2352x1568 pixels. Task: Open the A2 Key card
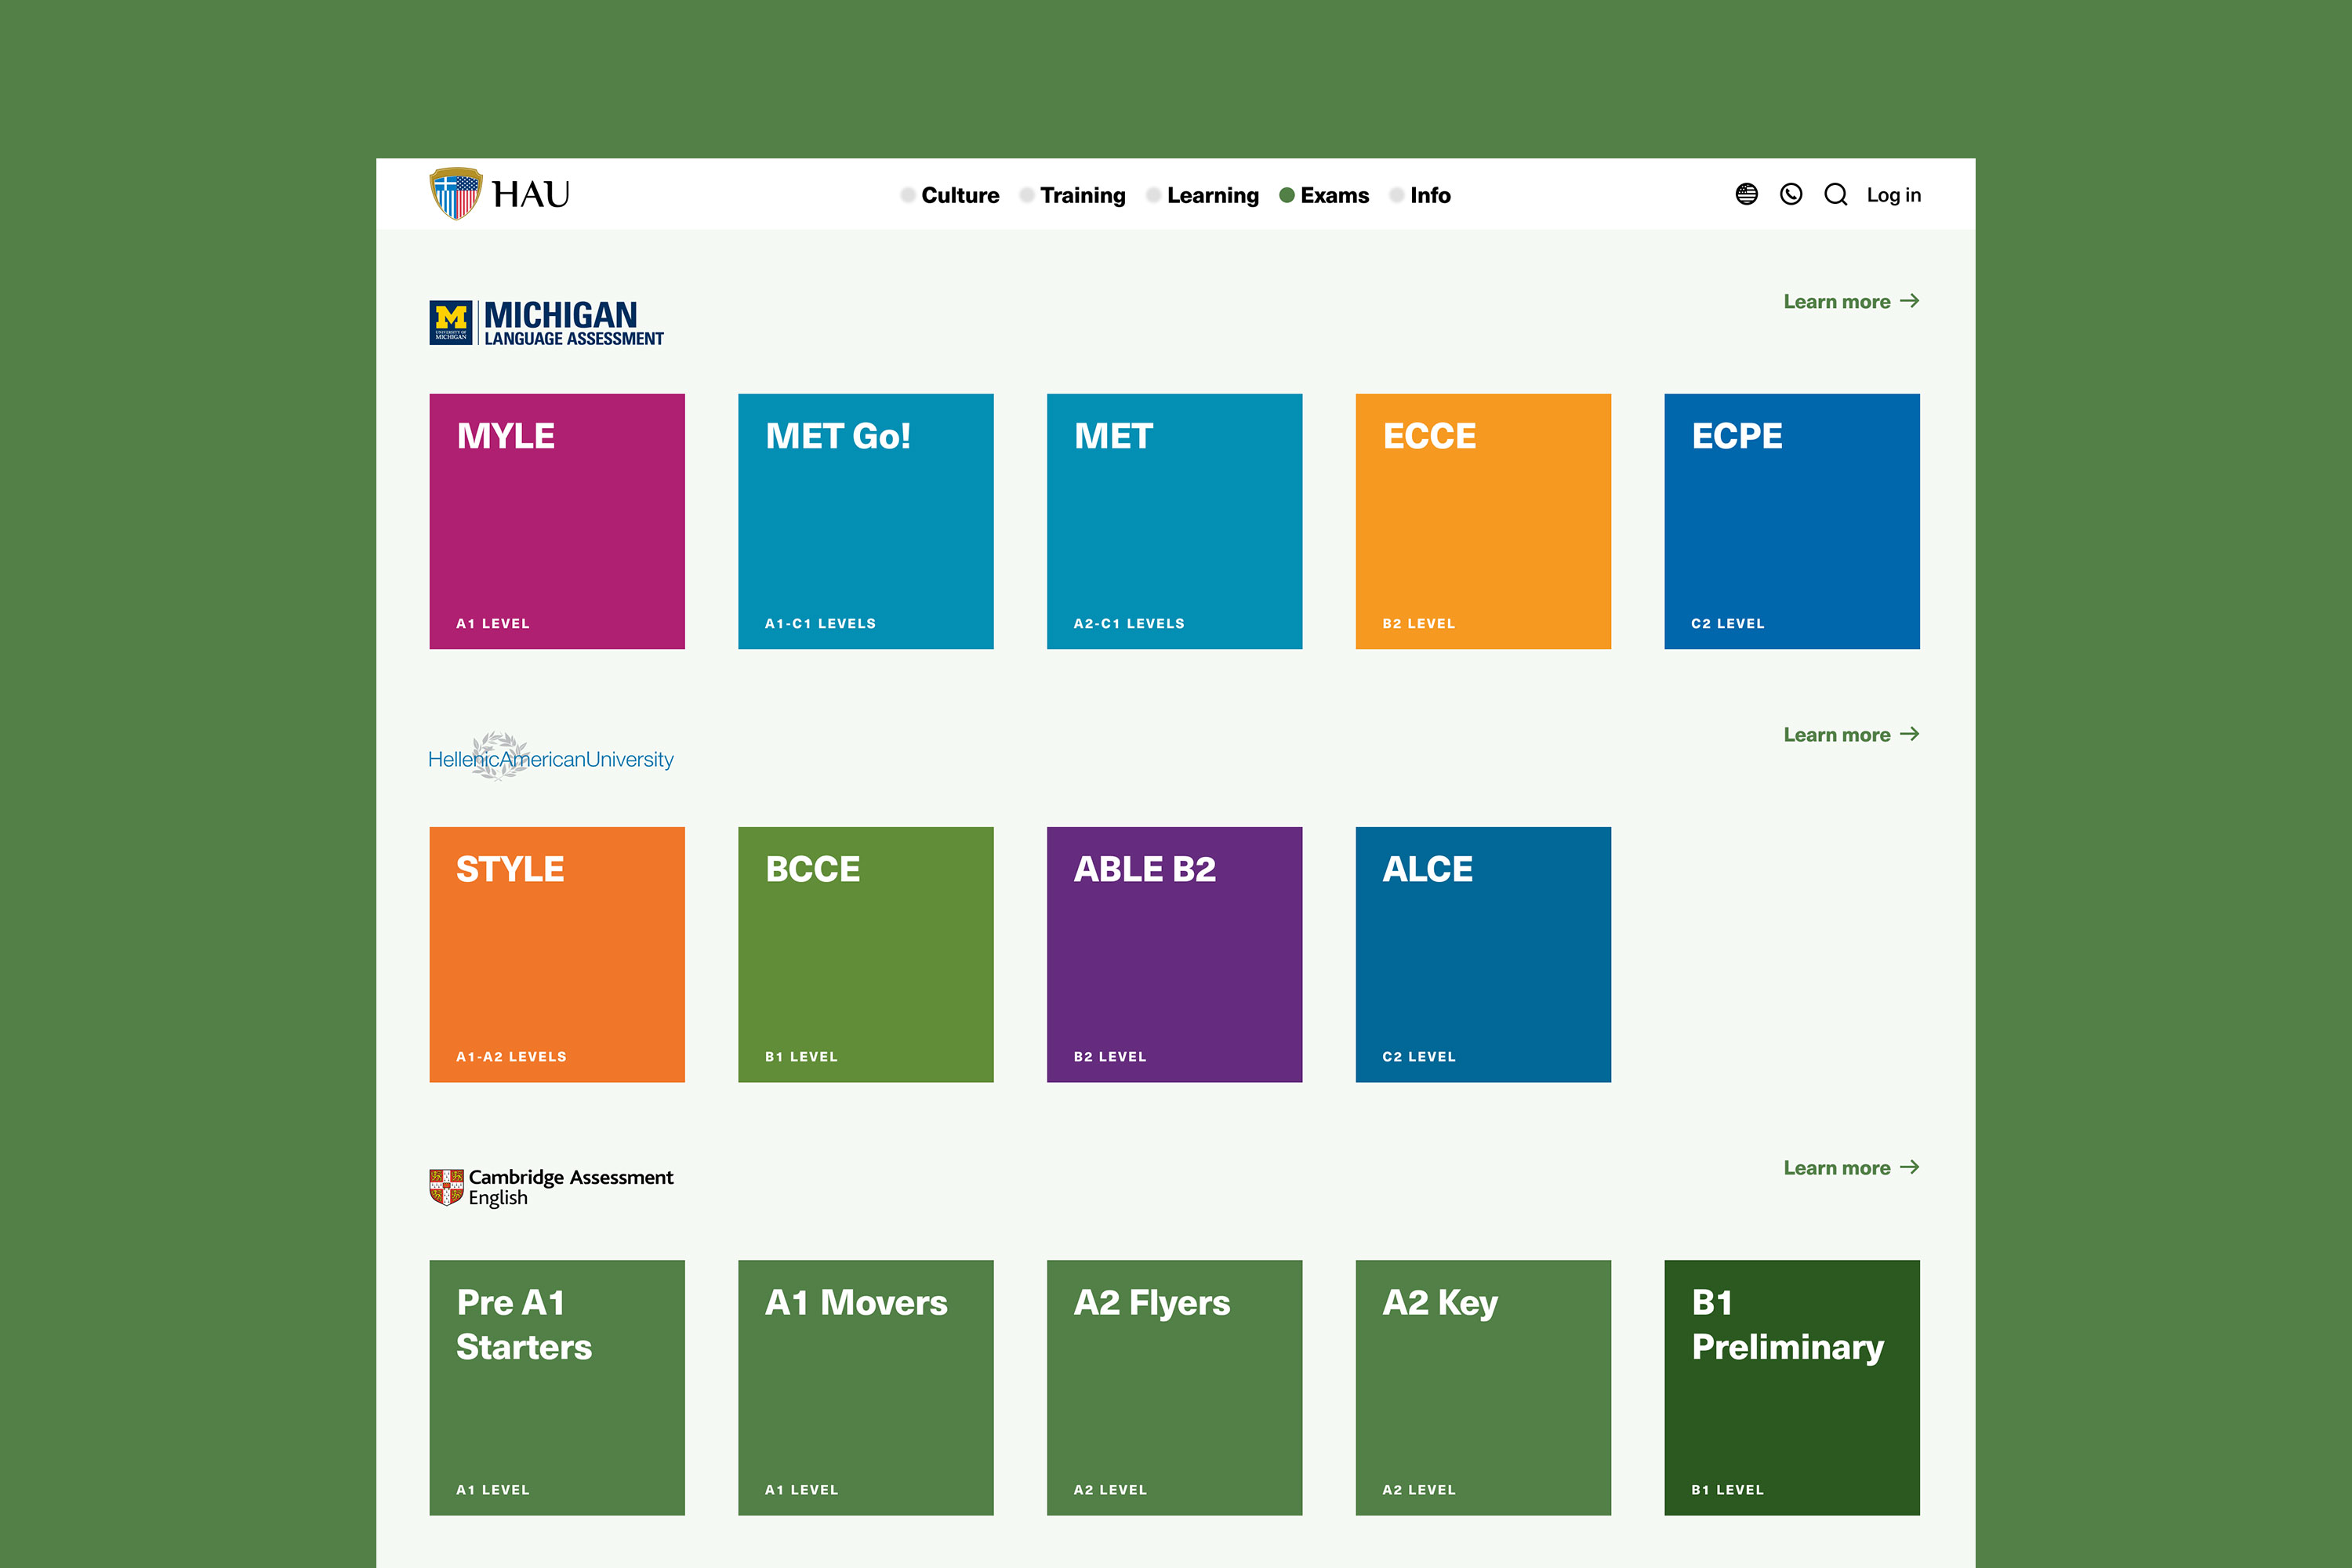(x=1483, y=1387)
